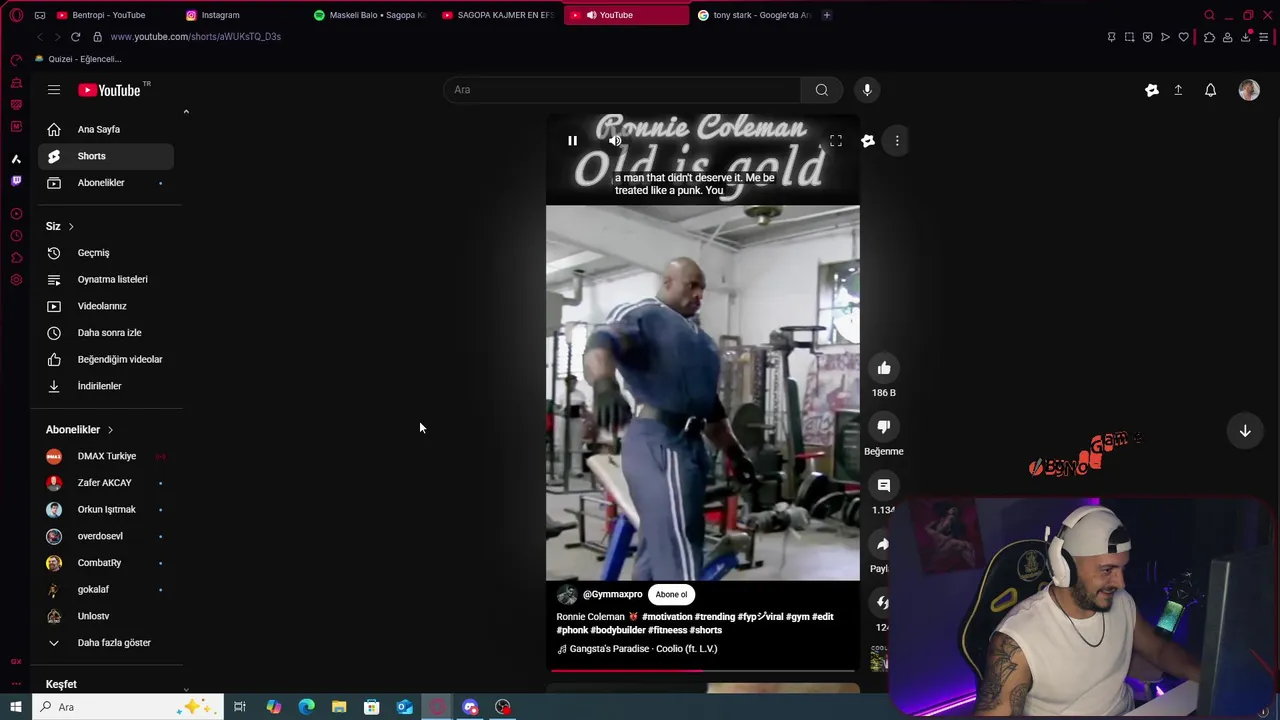Open the Opera menu logo

tap(16, 15)
